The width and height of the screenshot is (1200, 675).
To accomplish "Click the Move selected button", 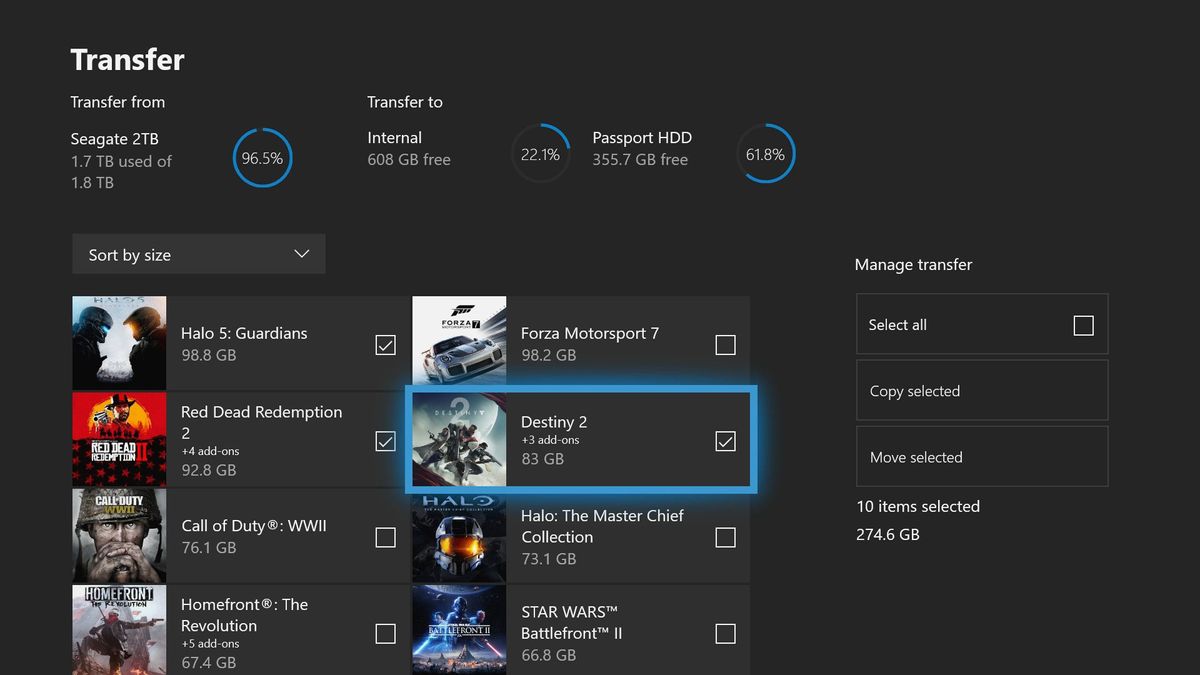I will click(981, 456).
